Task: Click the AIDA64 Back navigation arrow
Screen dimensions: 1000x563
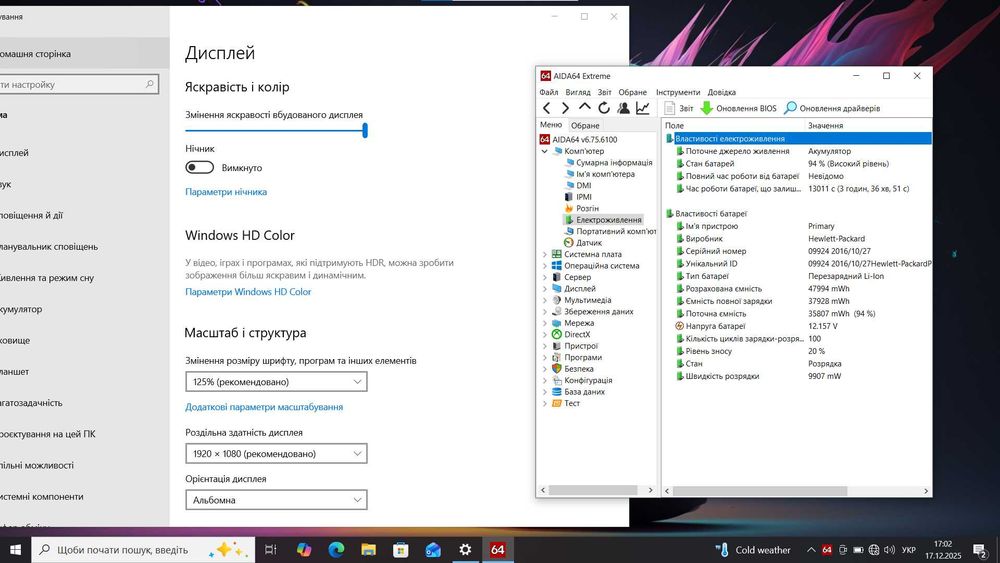Action: pos(547,108)
